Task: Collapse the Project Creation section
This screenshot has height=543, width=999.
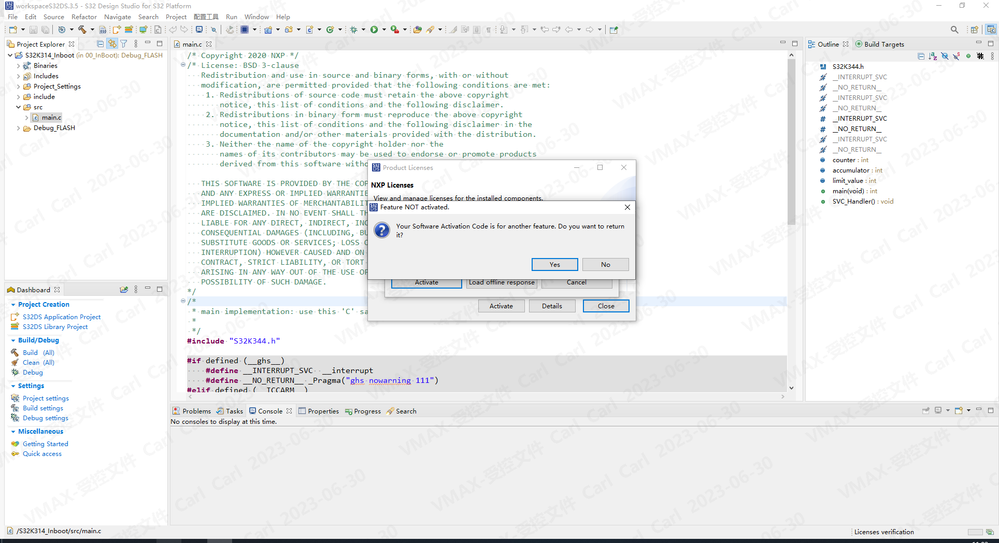Action: pos(13,305)
